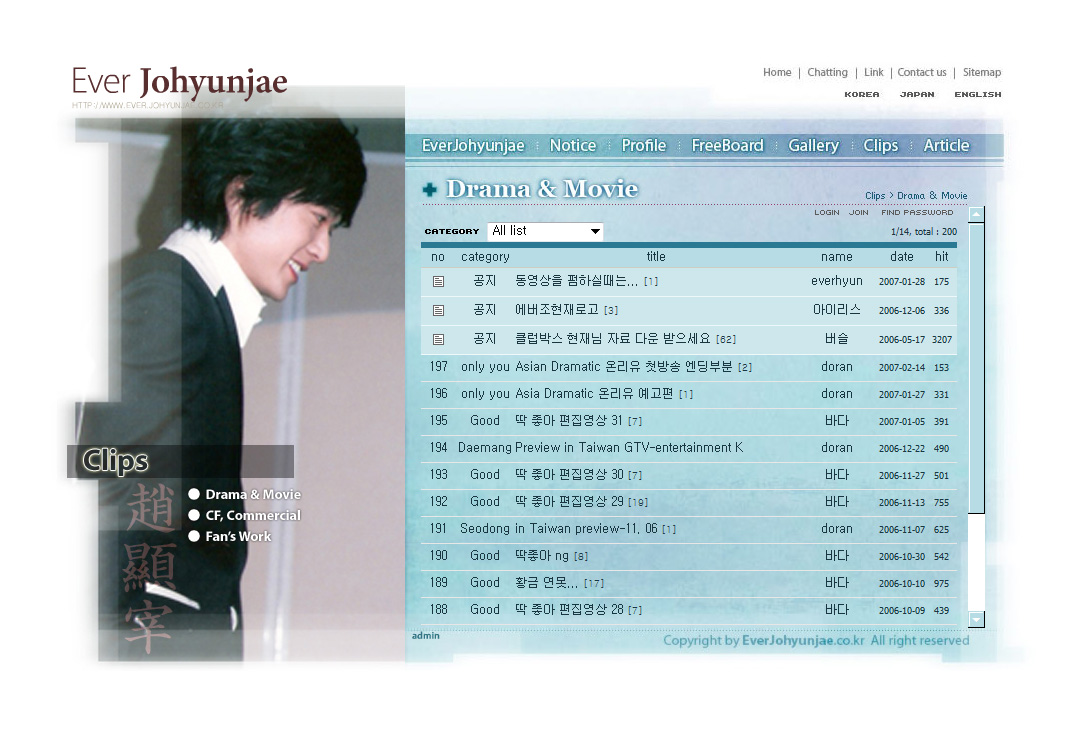The width and height of the screenshot is (1090, 732).
Task: Open post 197 Asian Dramatic 온리유 첫방송 엔딩부분
Action: (x=624, y=366)
